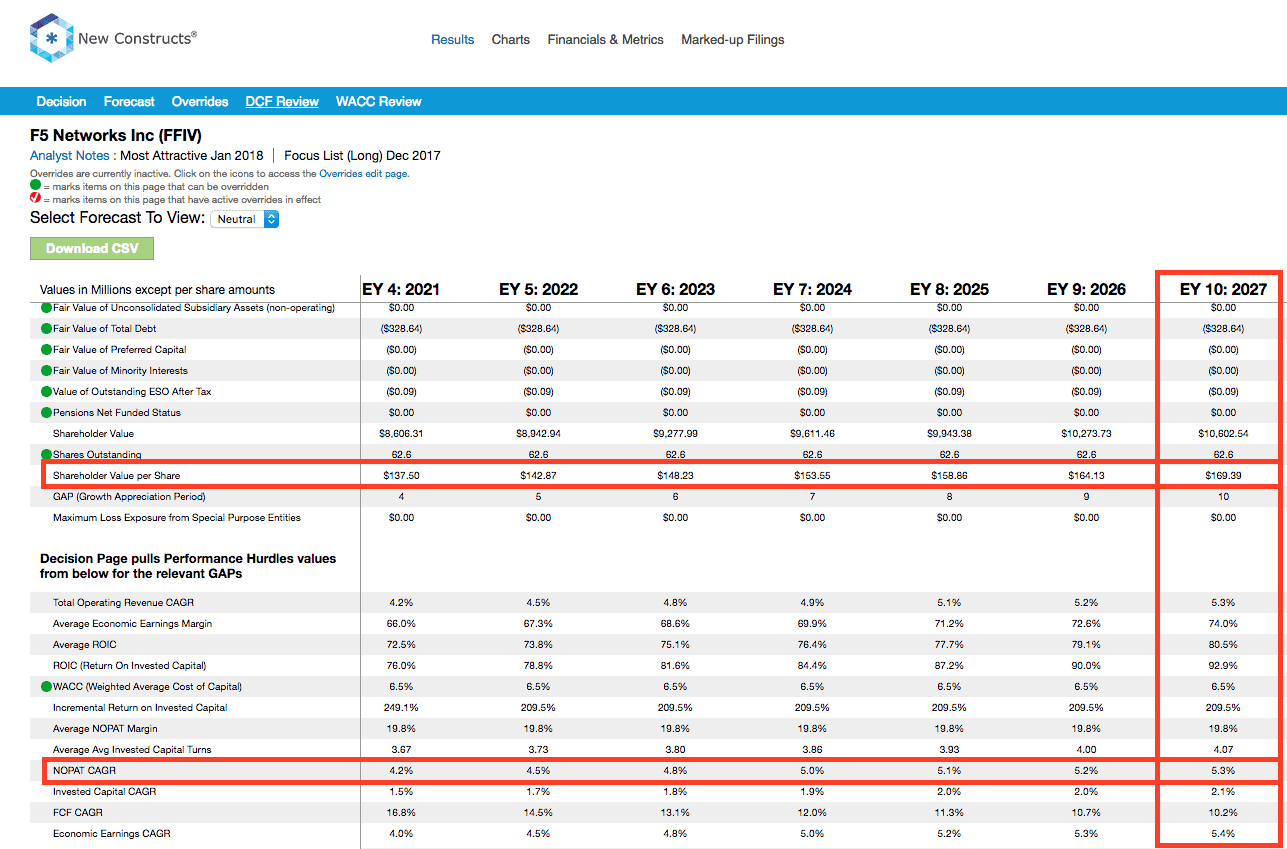Image resolution: width=1287 pixels, height=849 pixels.
Task: Click the EY 6: 2023 column header
Action: click(675, 289)
